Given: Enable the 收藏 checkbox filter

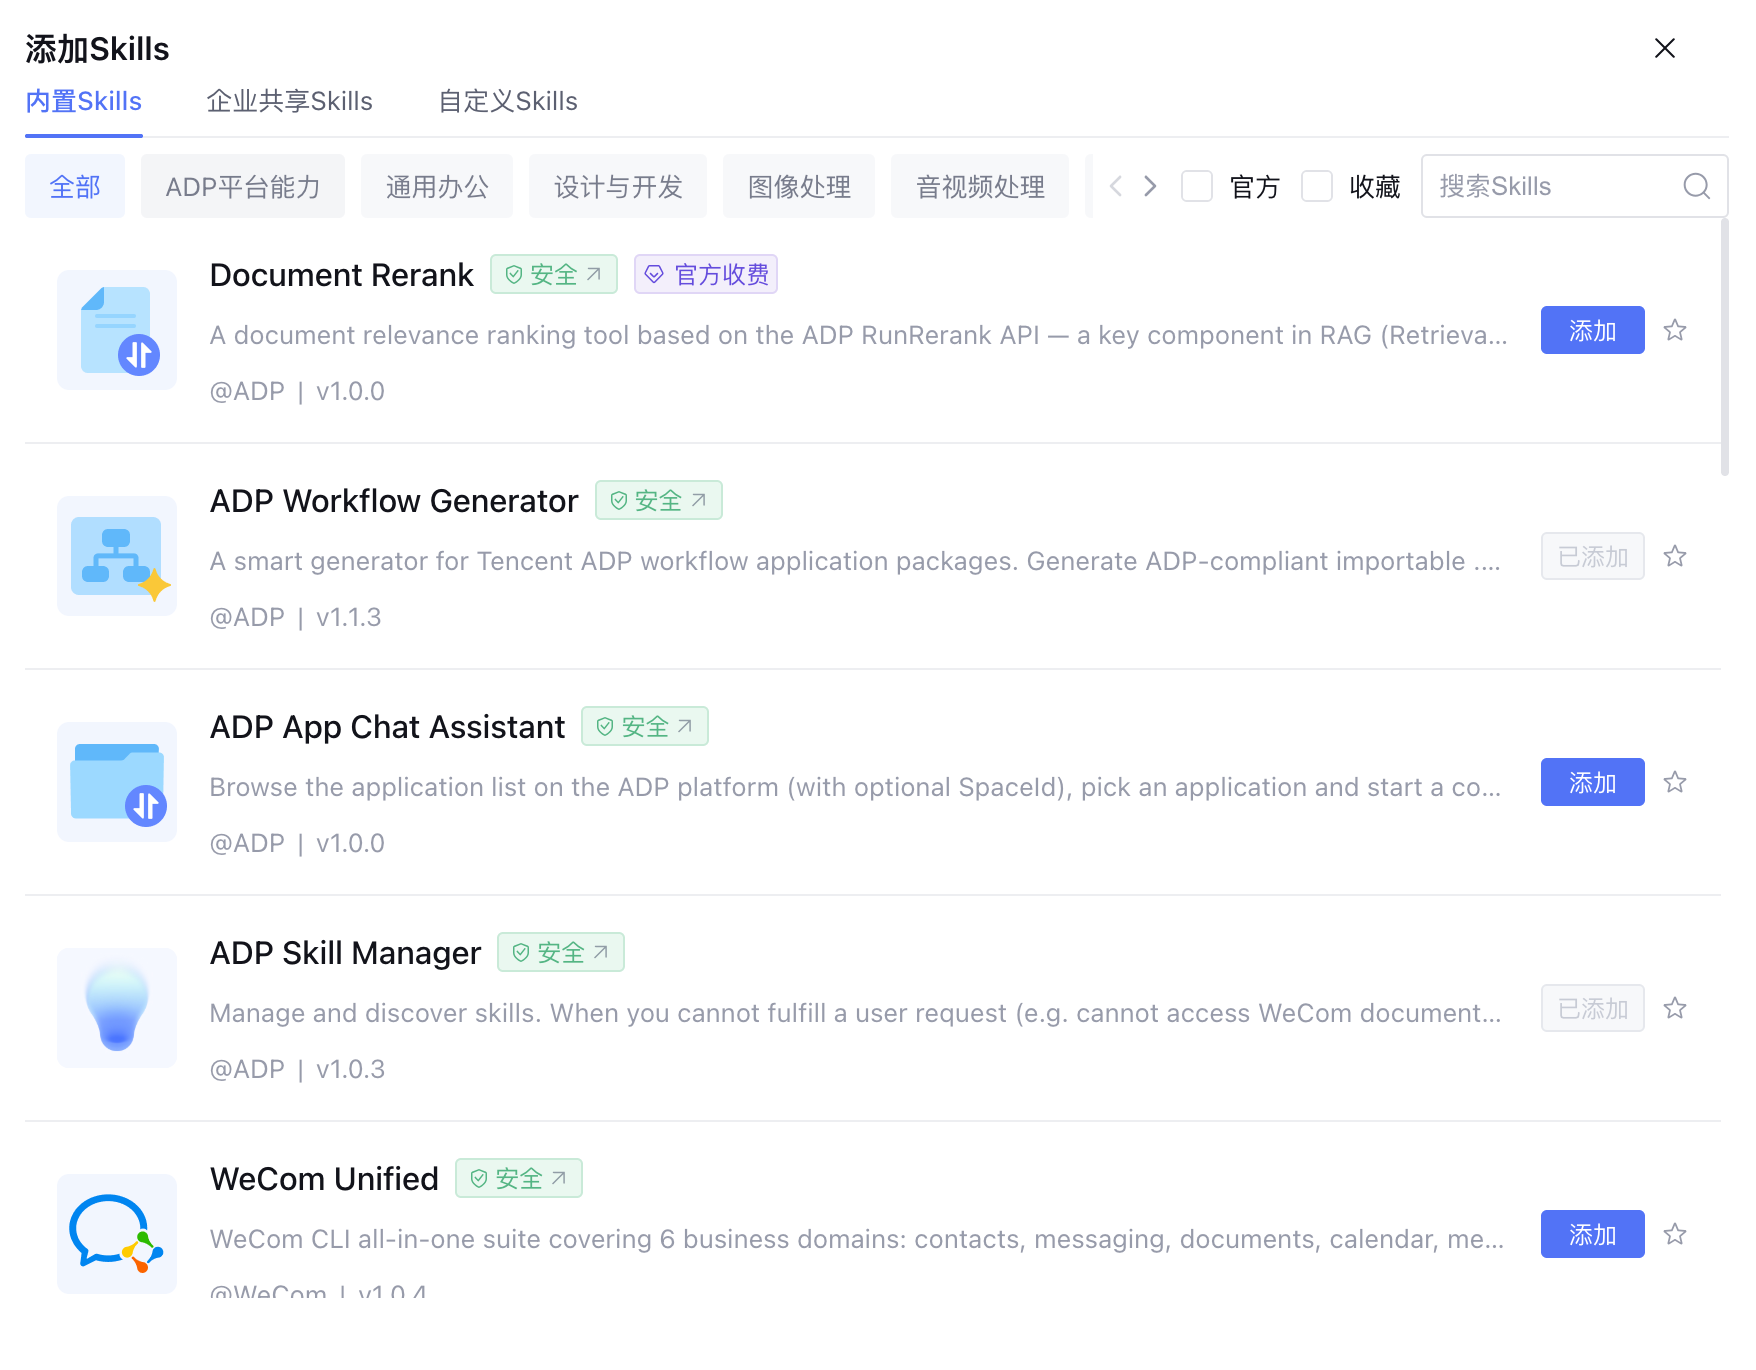Looking at the screenshot, I should (1317, 186).
